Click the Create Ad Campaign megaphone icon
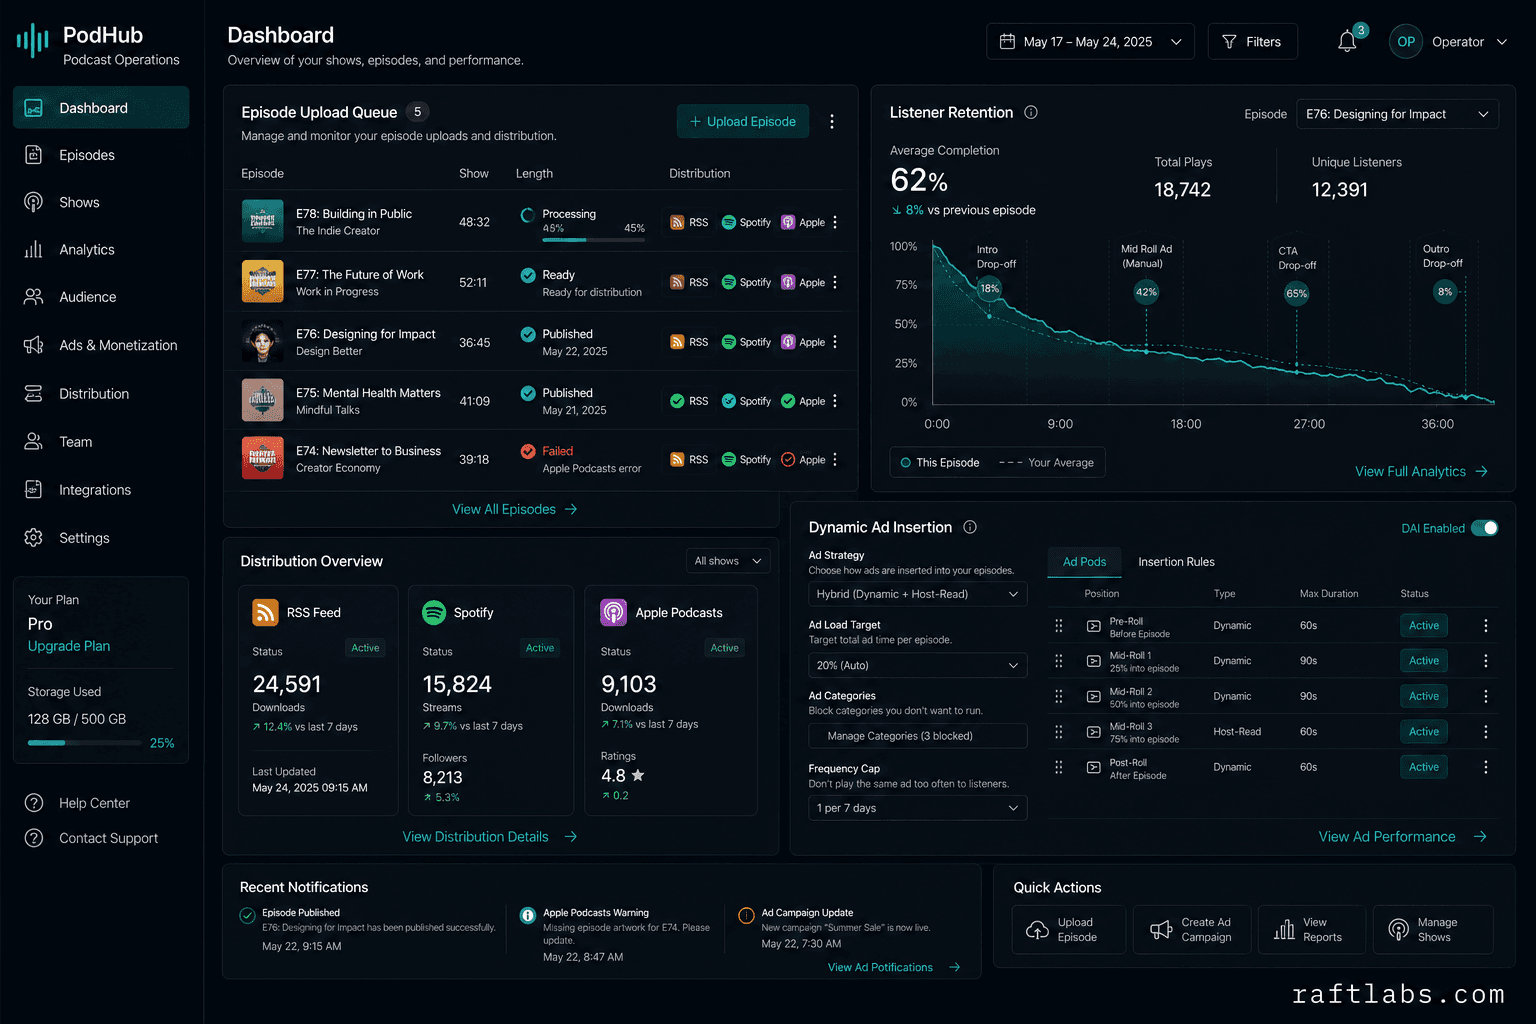This screenshot has height=1024, width=1536. pyautogui.click(x=1161, y=930)
